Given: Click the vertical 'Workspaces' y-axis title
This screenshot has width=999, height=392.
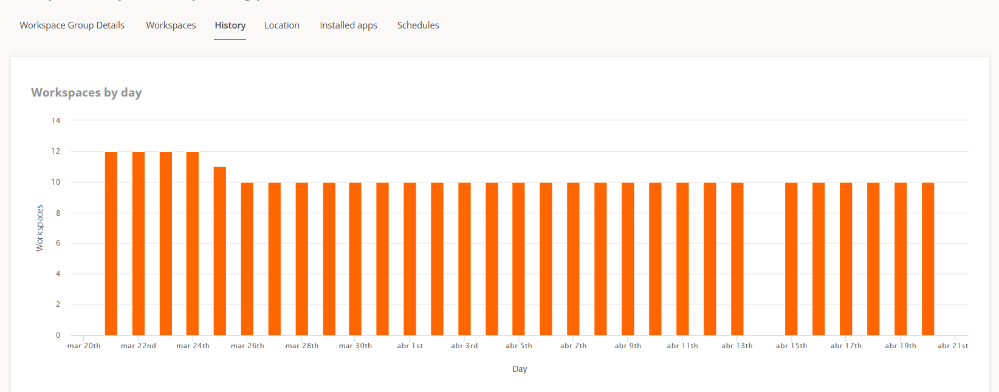Looking at the screenshot, I should pyautogui.click(x=40, y=228).
